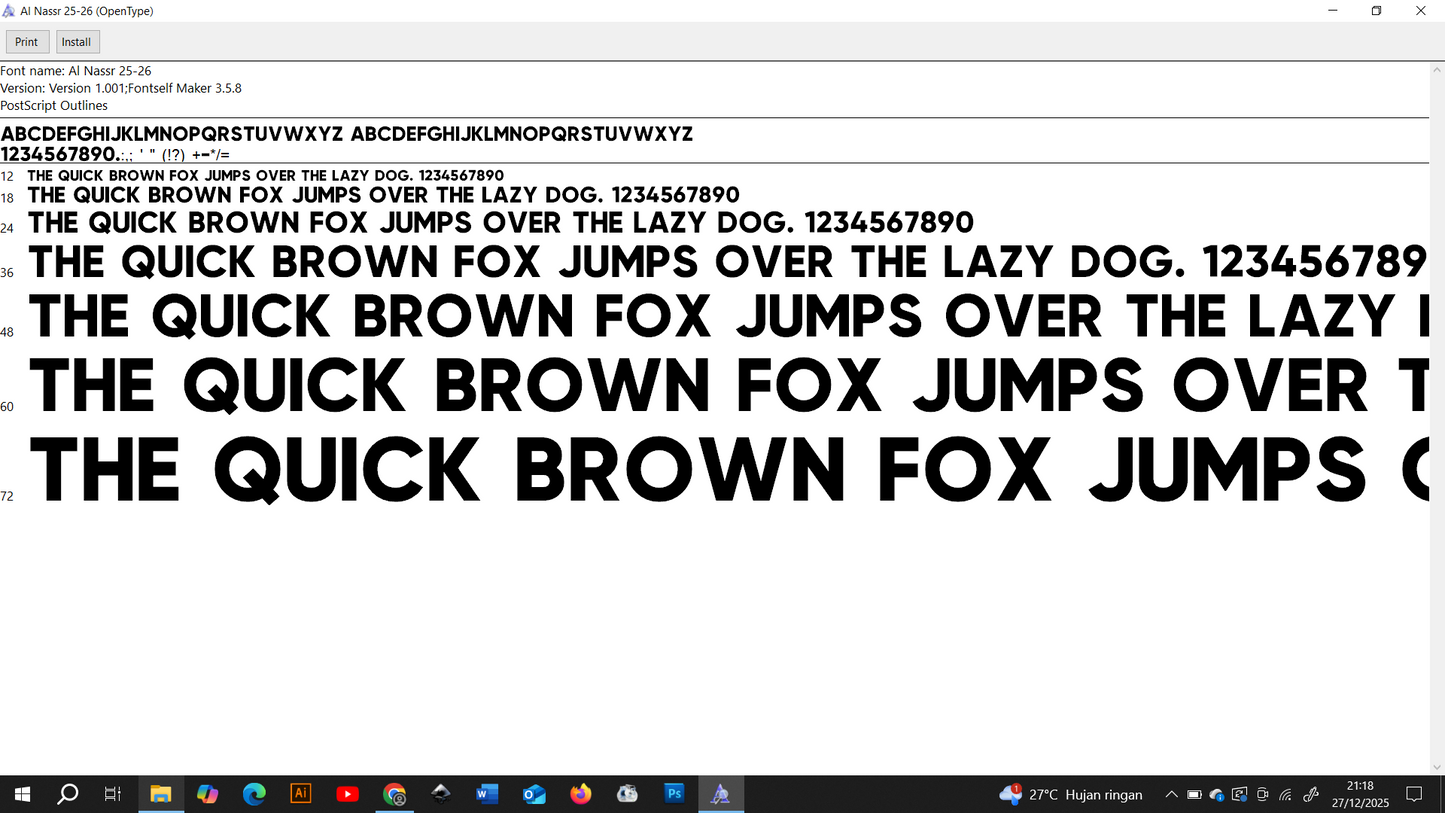The width and height of the screenshot is (1445, 813).
Task: Open YouTube app in the taskbar
Action: point(347,794)
